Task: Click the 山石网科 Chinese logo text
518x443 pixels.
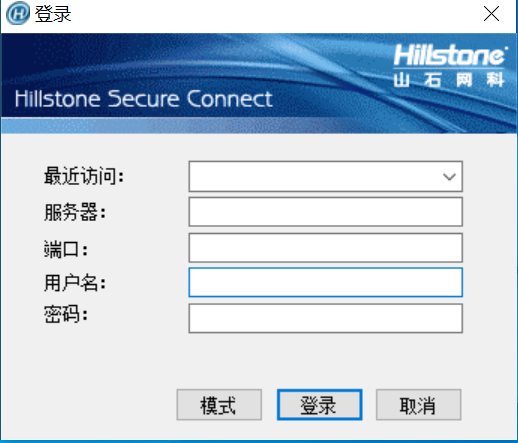Action: pos(449,80)
